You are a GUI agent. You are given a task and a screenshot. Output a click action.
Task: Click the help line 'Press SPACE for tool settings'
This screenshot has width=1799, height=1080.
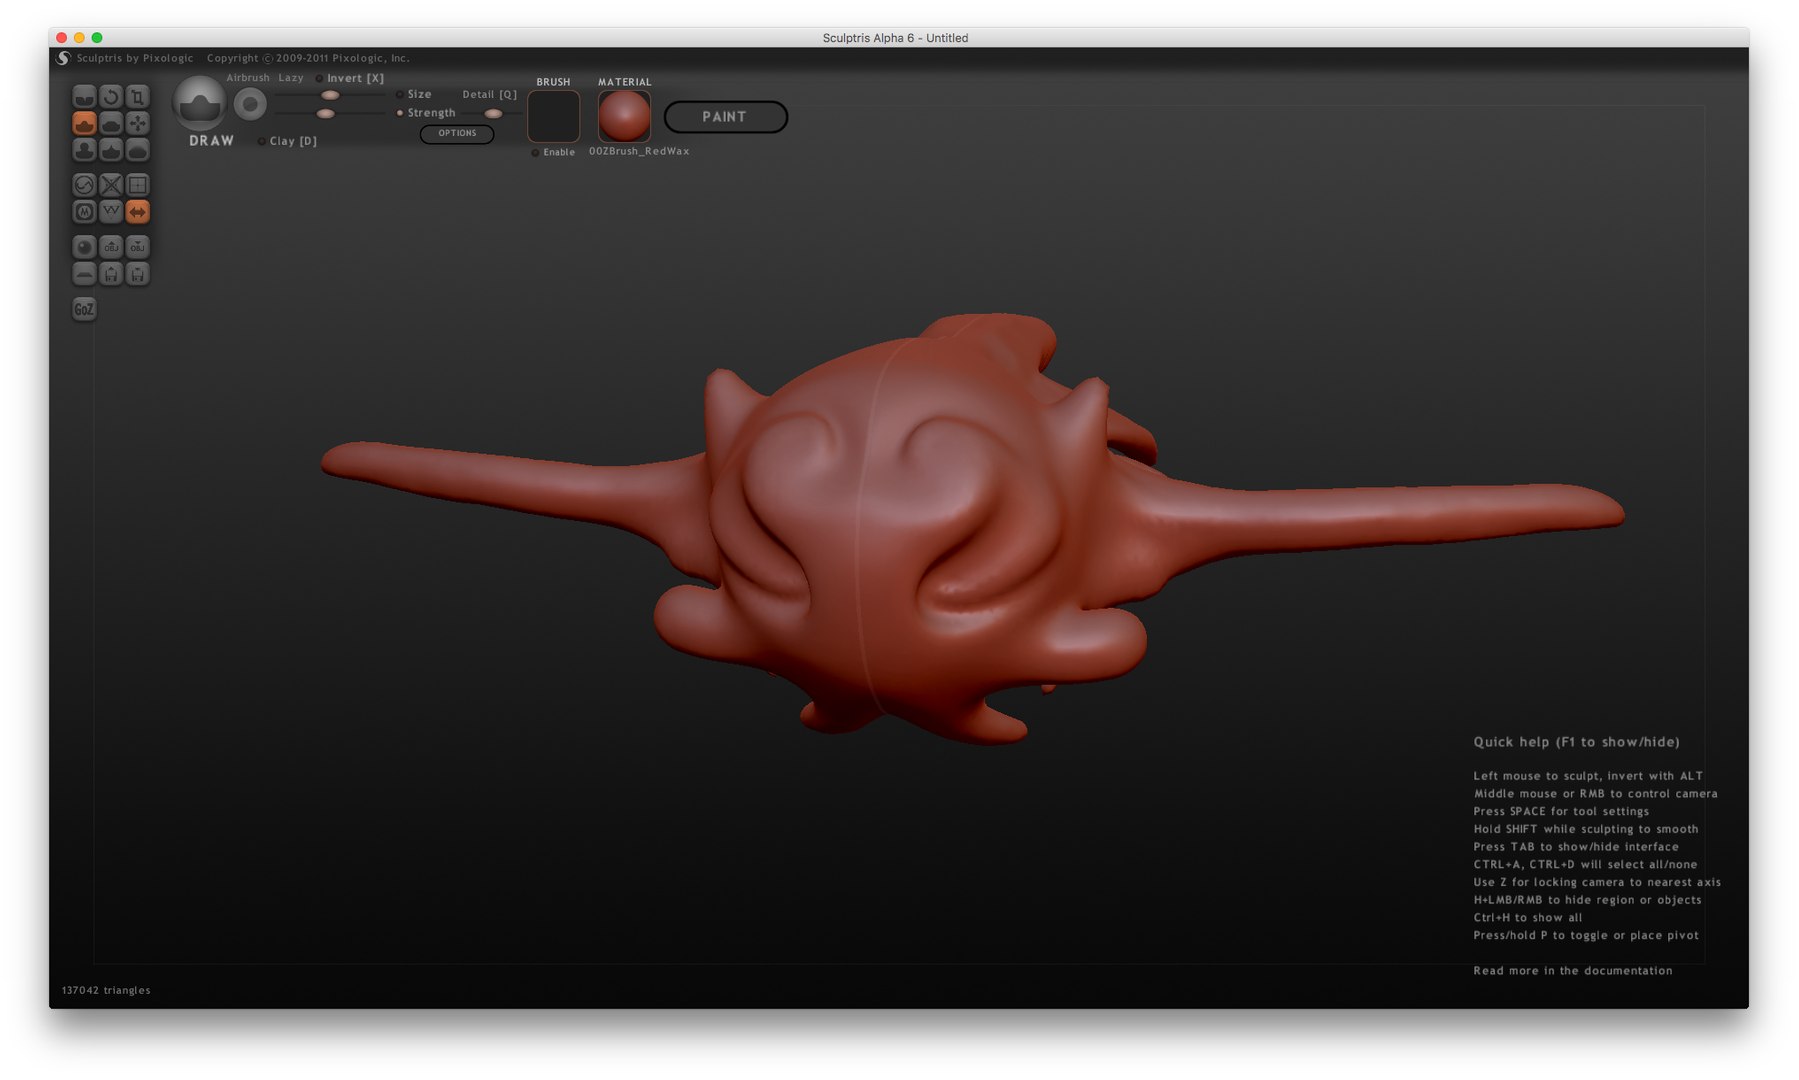[1561, 811]
